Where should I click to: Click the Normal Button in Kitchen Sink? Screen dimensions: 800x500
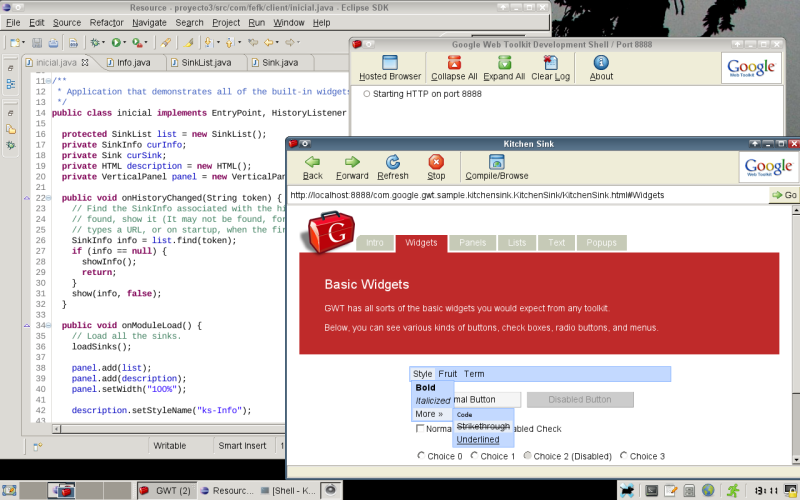(487, 399)
